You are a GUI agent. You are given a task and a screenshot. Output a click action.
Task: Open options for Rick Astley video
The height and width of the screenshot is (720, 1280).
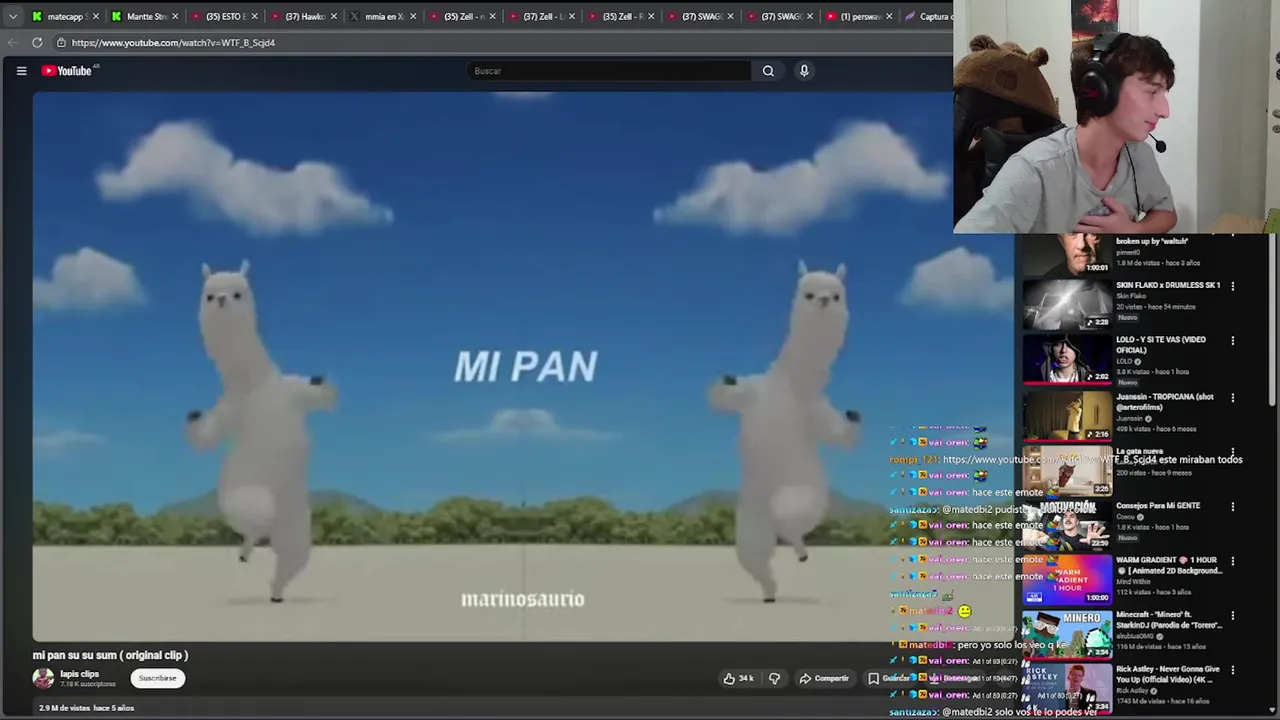coord(1232,671)
